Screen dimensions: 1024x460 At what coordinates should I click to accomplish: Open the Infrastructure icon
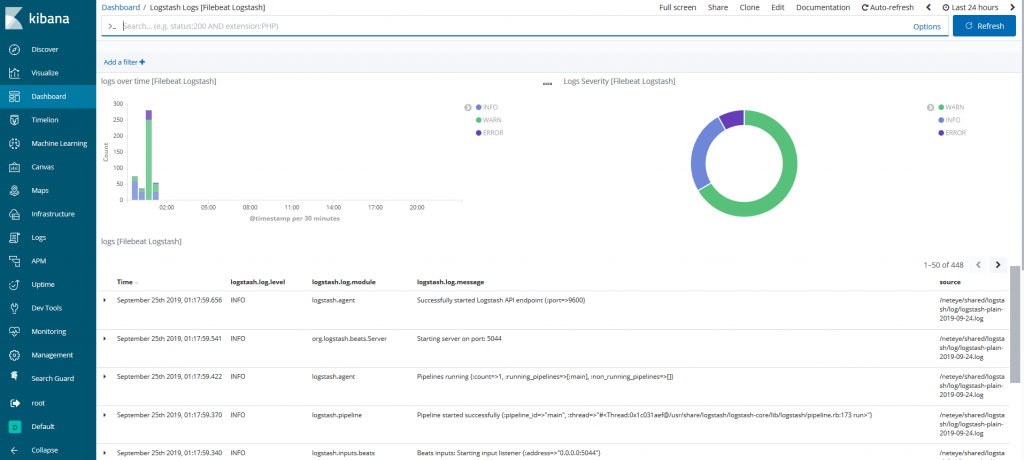(14, 214)
